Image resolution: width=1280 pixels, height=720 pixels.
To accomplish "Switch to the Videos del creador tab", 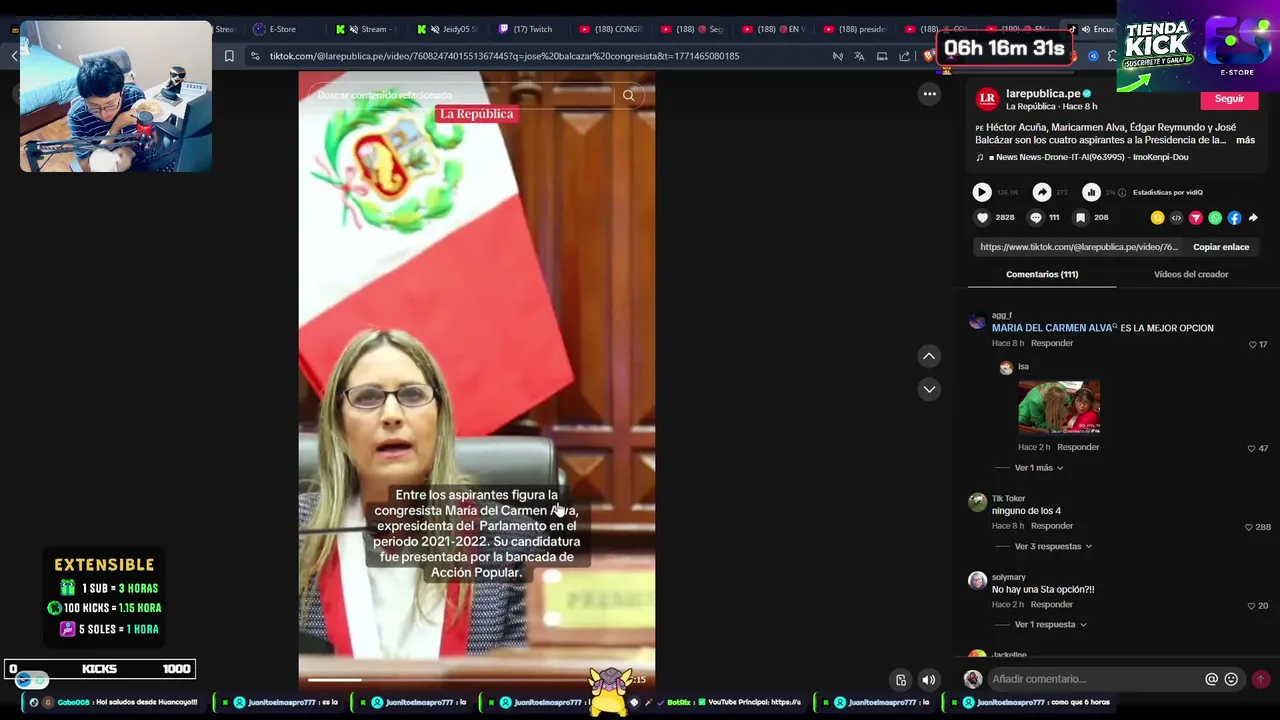I will (x=1191, y=274).
